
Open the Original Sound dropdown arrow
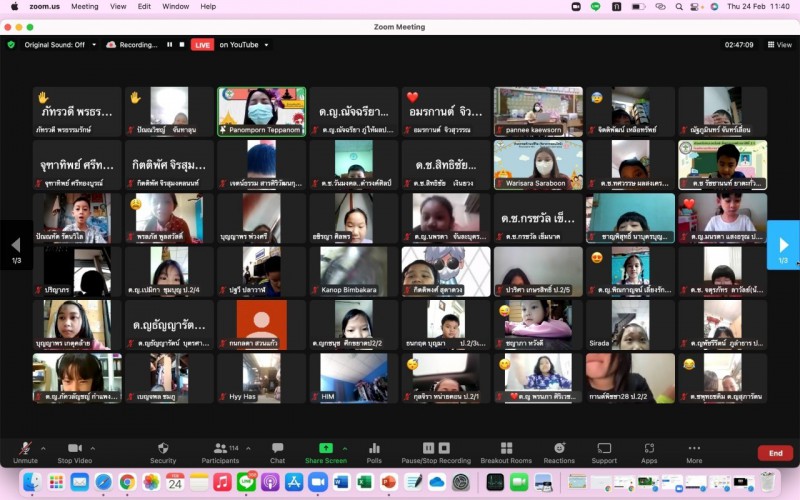(94, 45)
